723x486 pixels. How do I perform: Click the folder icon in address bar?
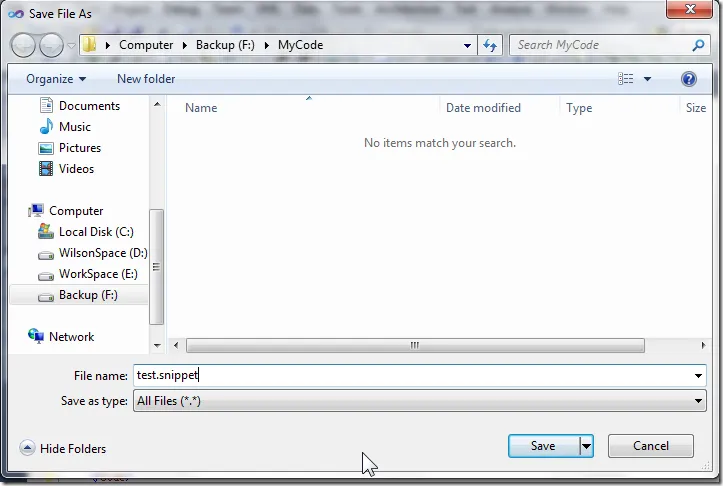(x=89, y=45)
